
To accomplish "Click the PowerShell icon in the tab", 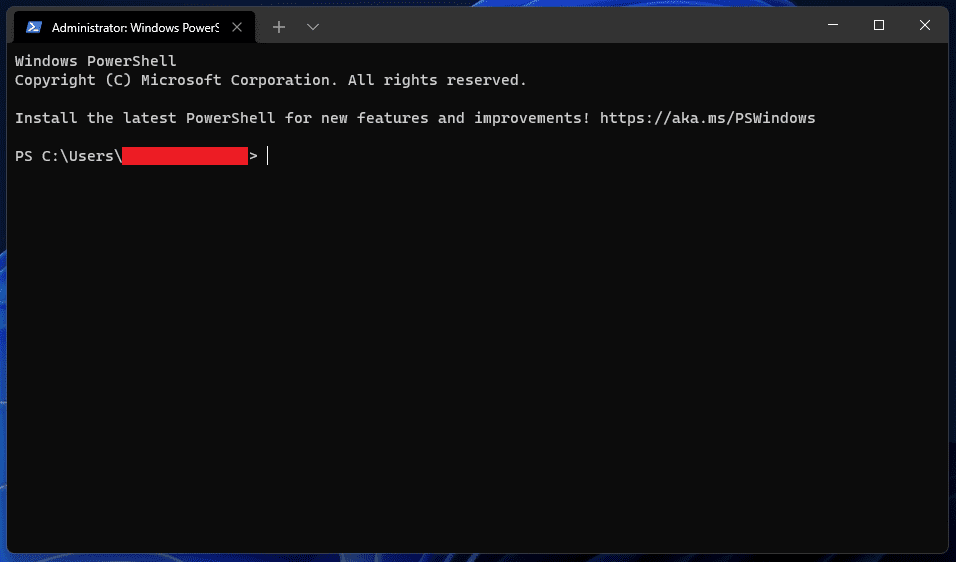I will pos(34,27).
